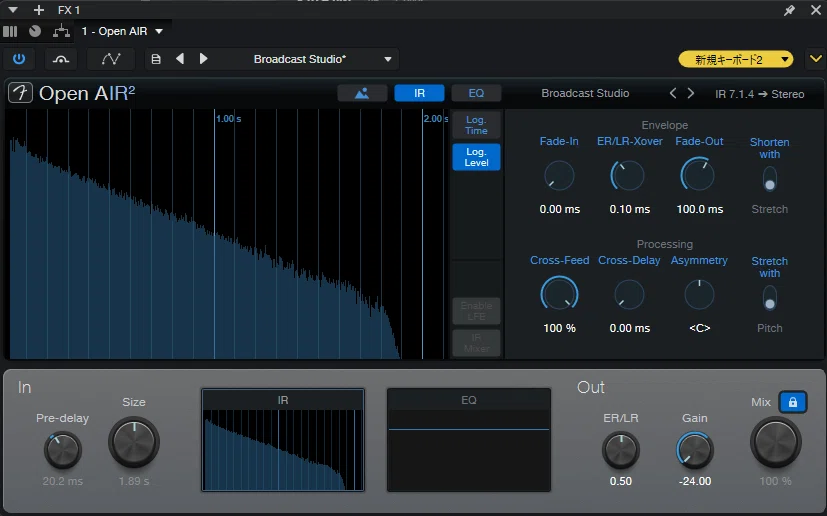Click the Cross-Delay knob
827x516 pixels.
coord(629,294)
